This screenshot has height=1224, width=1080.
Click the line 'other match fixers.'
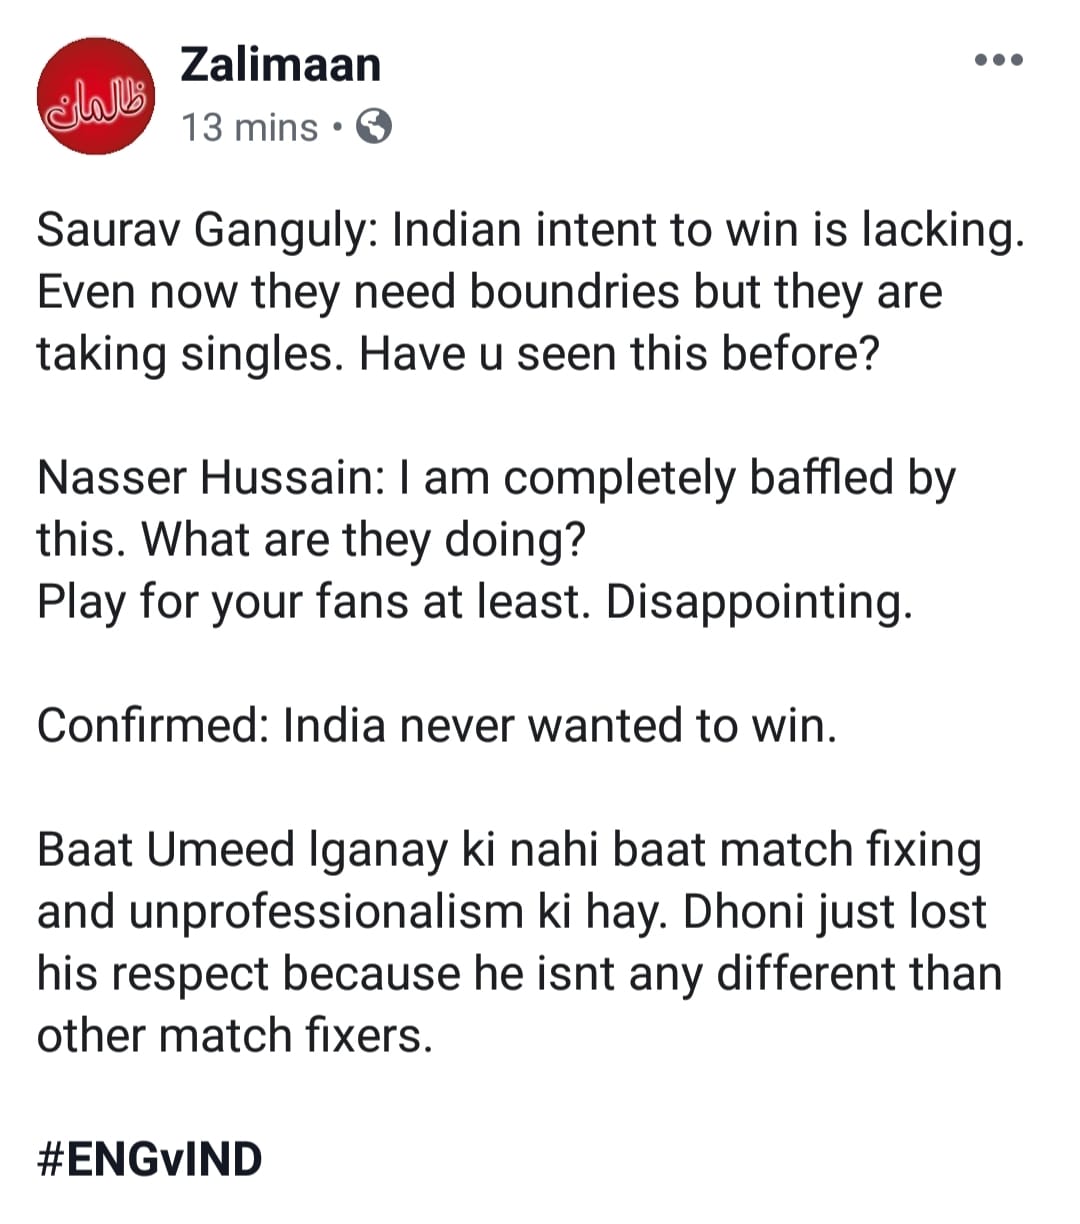coord(235,1036)
